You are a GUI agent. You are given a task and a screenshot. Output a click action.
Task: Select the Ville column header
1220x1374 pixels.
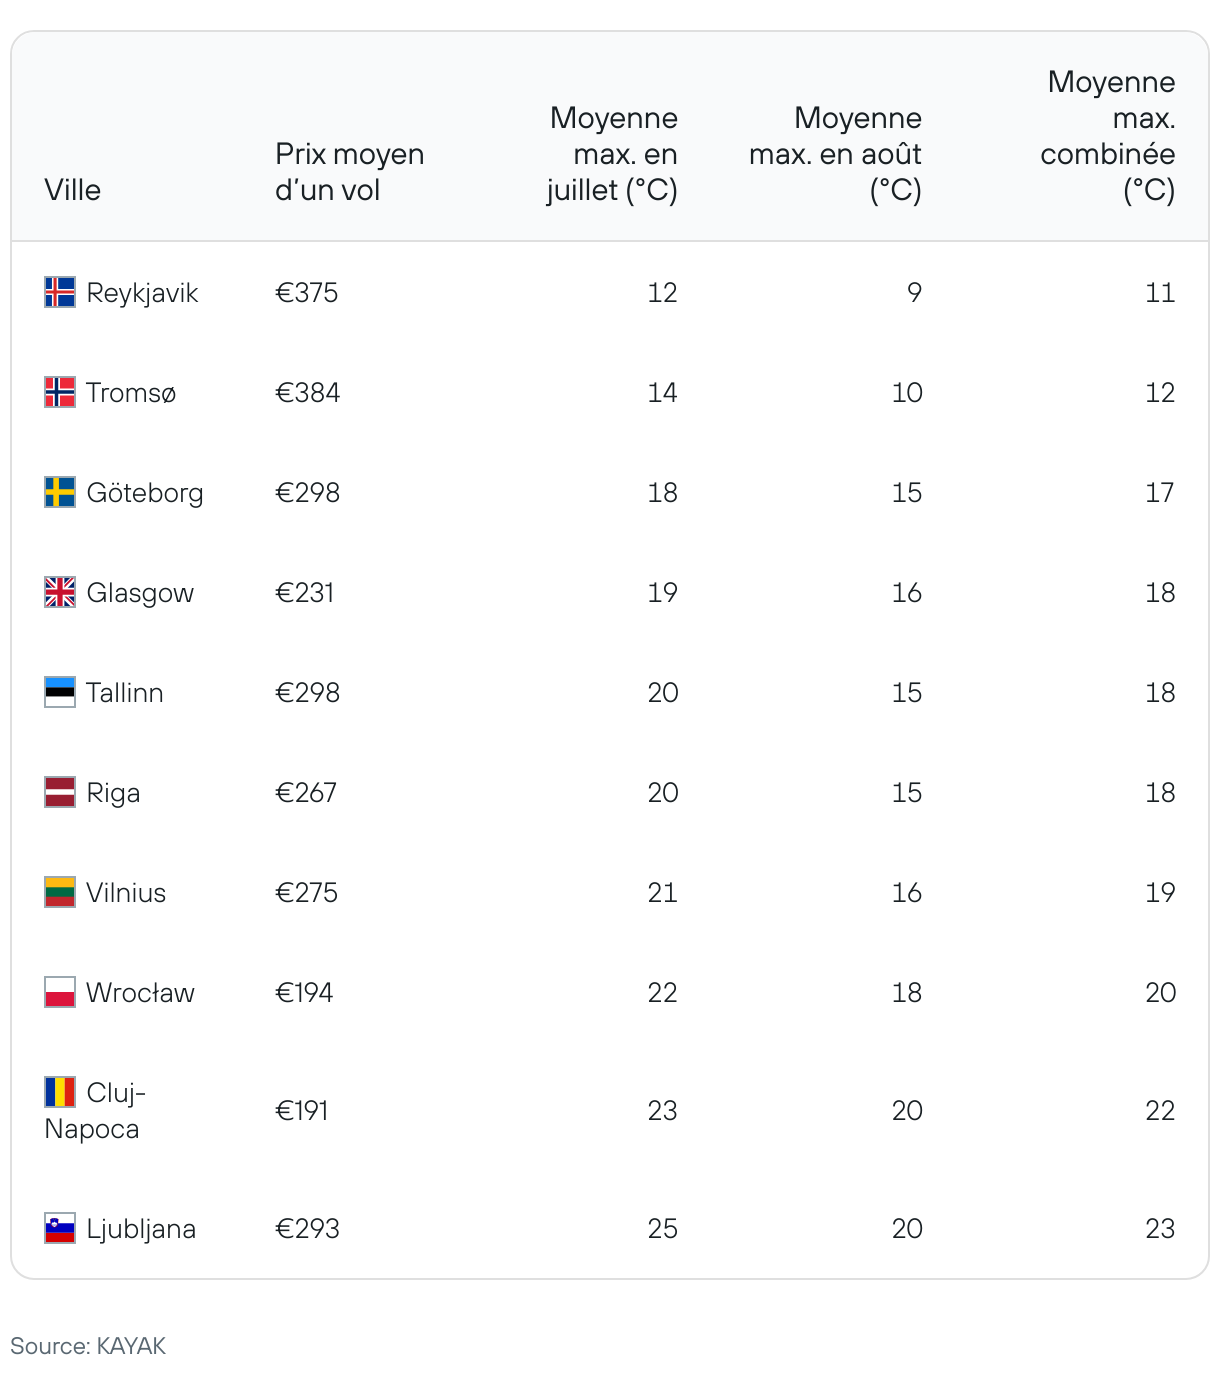click(73, 190)
